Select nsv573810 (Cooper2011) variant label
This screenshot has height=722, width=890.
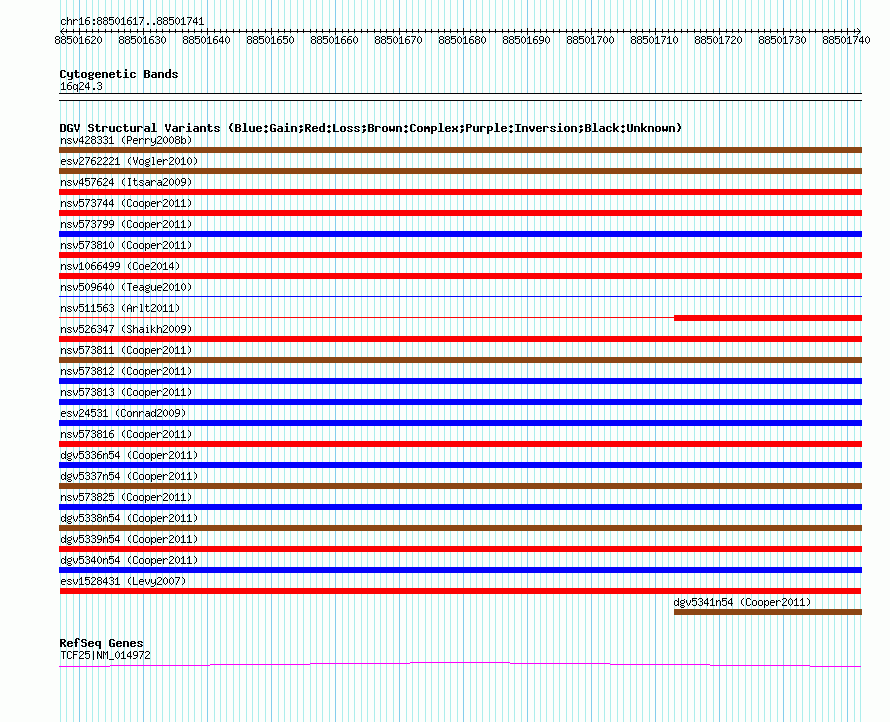126,245
